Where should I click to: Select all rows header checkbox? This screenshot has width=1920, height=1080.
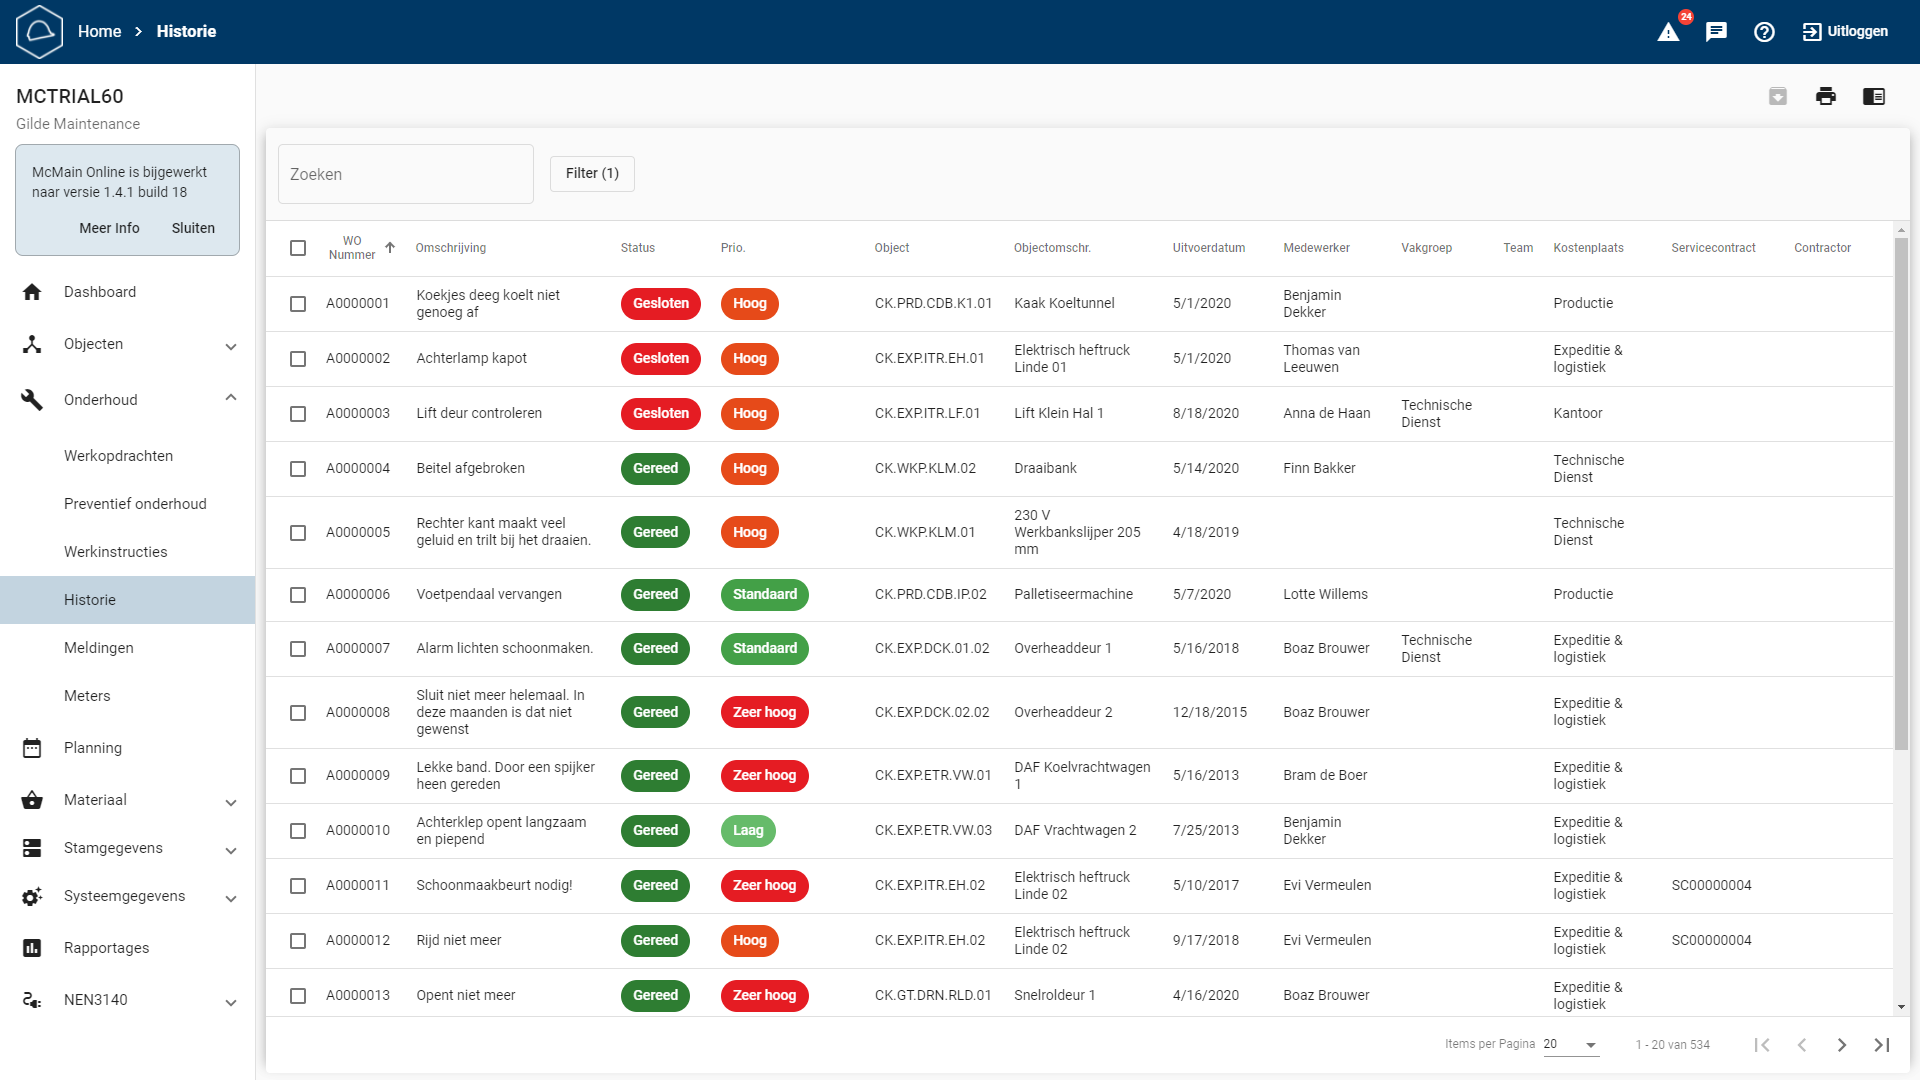[x=298, y=248]
